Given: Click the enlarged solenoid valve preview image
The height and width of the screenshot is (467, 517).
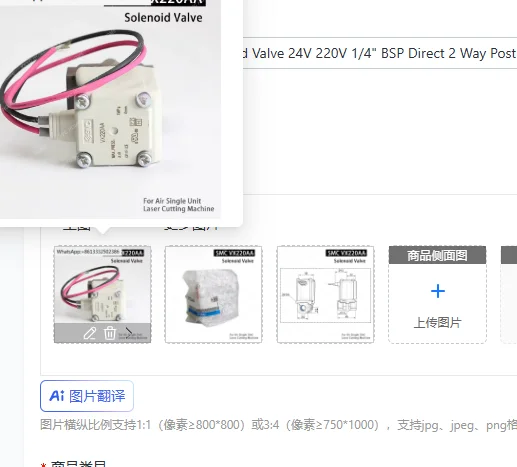Looking at the screenshot, I should tap(110, 109).
